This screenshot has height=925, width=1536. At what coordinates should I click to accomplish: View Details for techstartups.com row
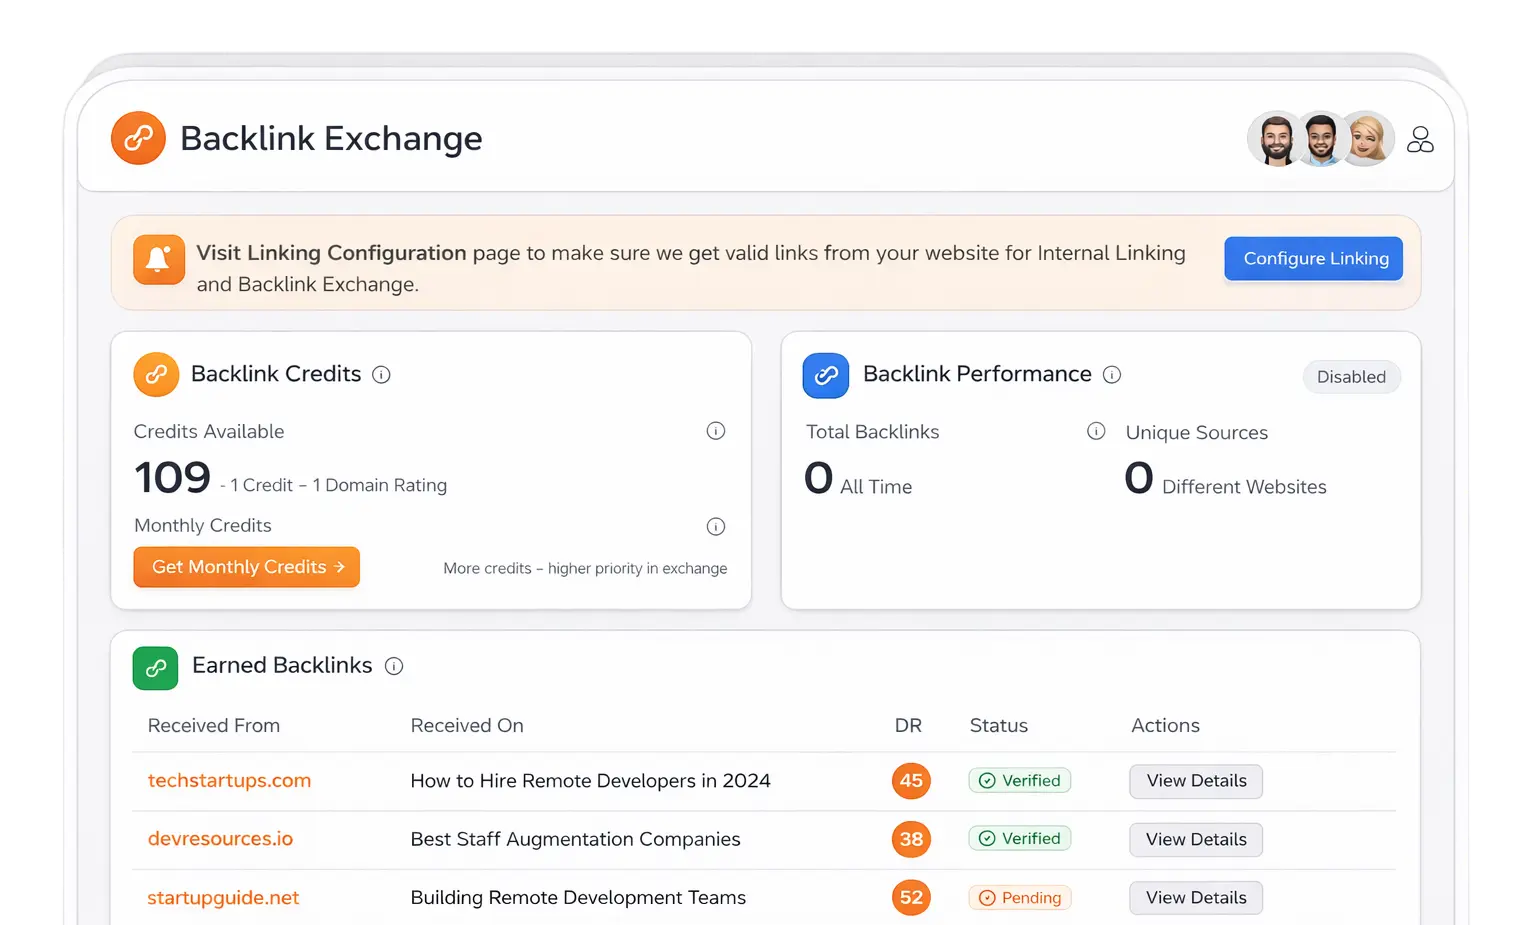pyautogui.click(x=1196, y=781)
